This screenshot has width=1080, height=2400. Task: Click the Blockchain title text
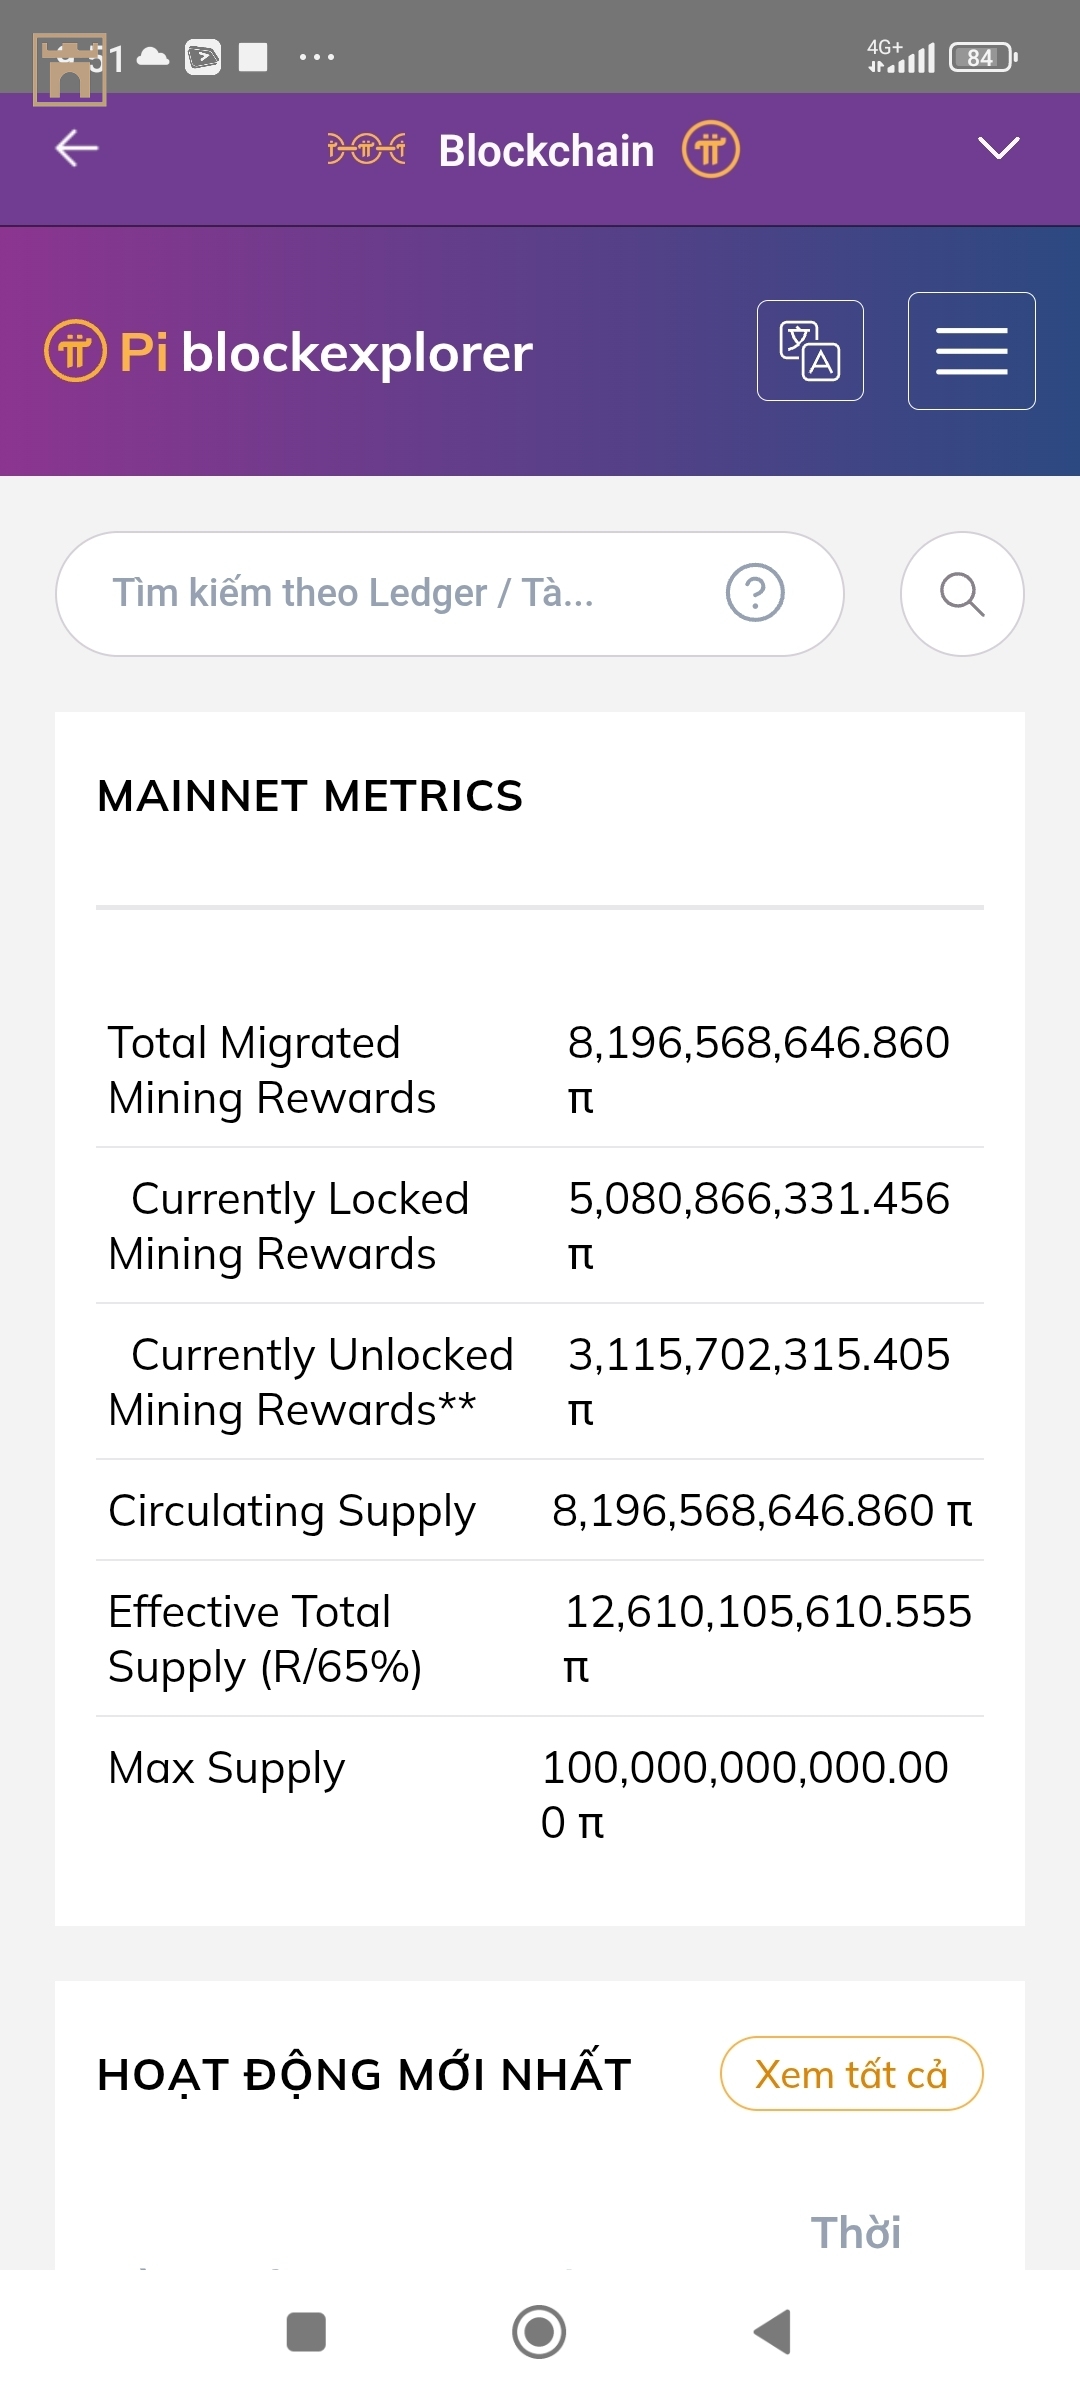click(546, 151)
